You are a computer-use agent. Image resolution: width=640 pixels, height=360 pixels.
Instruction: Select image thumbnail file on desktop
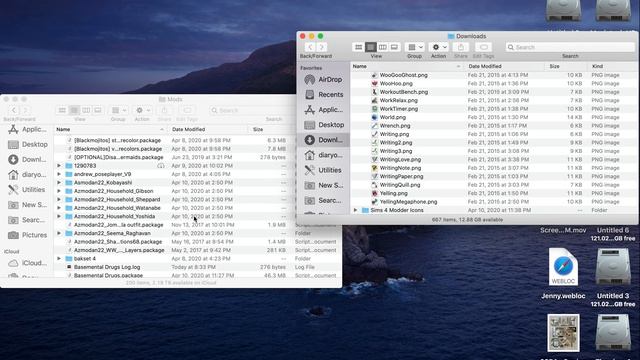click(563, 333)
